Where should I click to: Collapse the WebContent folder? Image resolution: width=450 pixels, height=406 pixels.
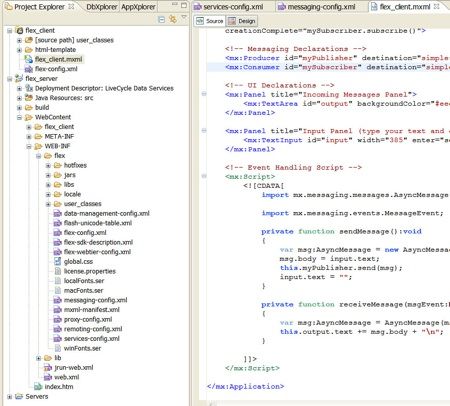tap(19, 117)
